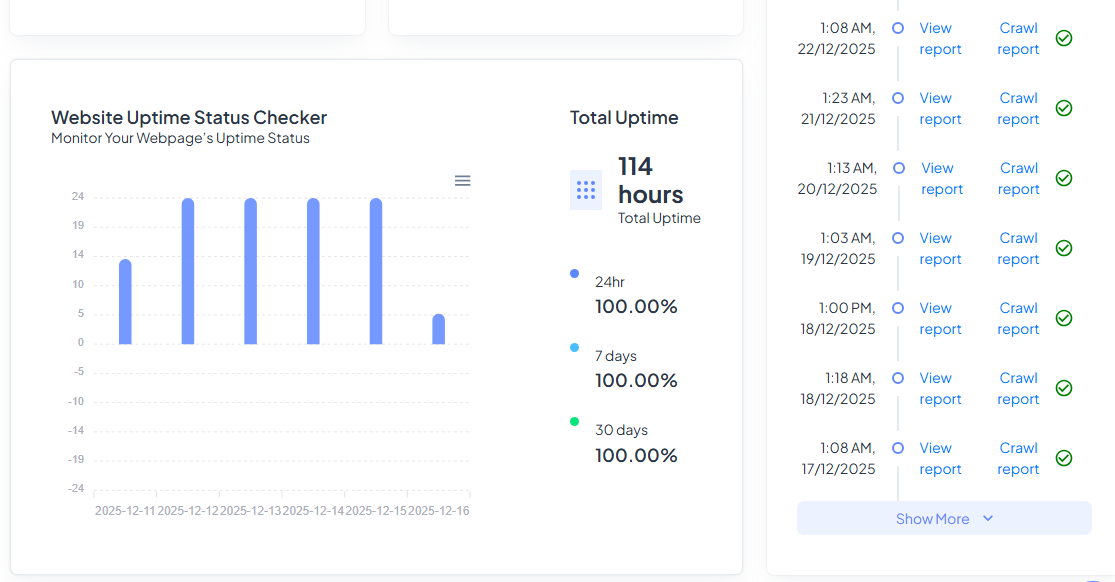Click timeline circle marker for 21/12/2025
The height and width of the screenshot is (582, 1115).
pyautogui.click(x=898, y=98)
